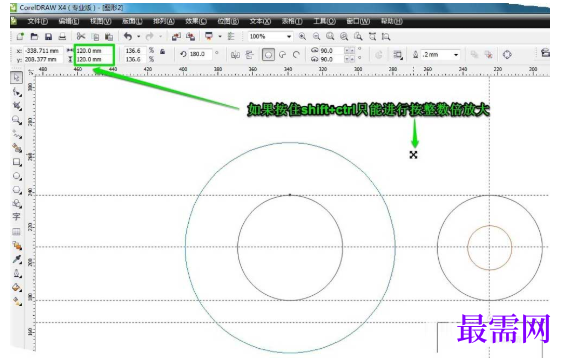Open the outline width .2 mm dropdown
Viewport: 569px width, 360px height.
pos(456,55)
